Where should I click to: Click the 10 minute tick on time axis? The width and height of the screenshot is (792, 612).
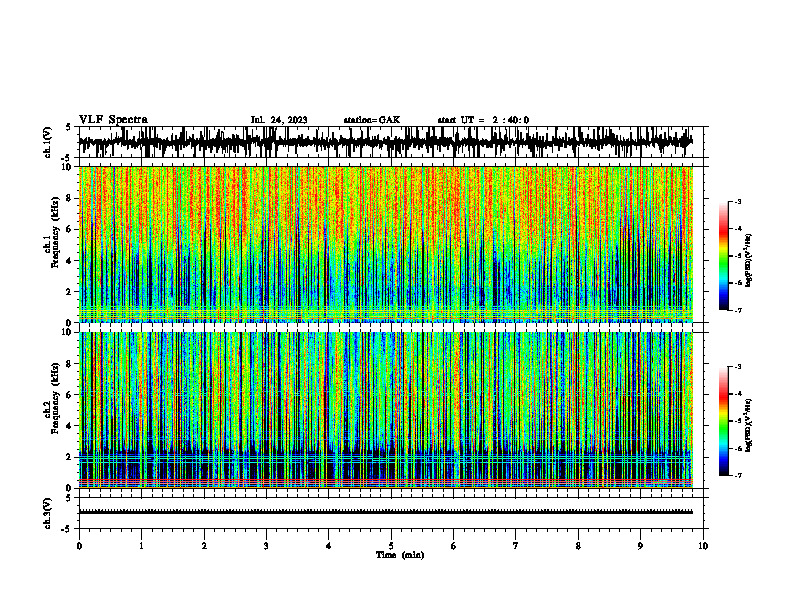(703, 546)
